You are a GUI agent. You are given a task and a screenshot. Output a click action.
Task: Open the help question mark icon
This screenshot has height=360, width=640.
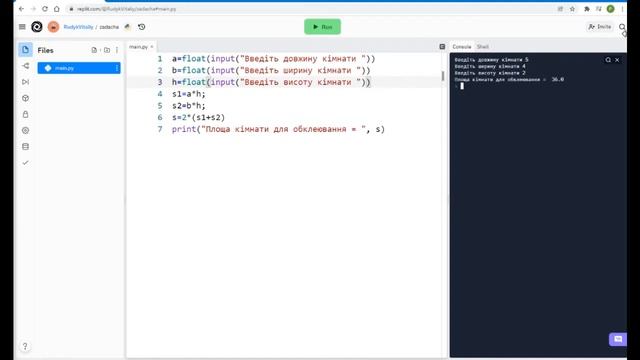pos(25,347)
